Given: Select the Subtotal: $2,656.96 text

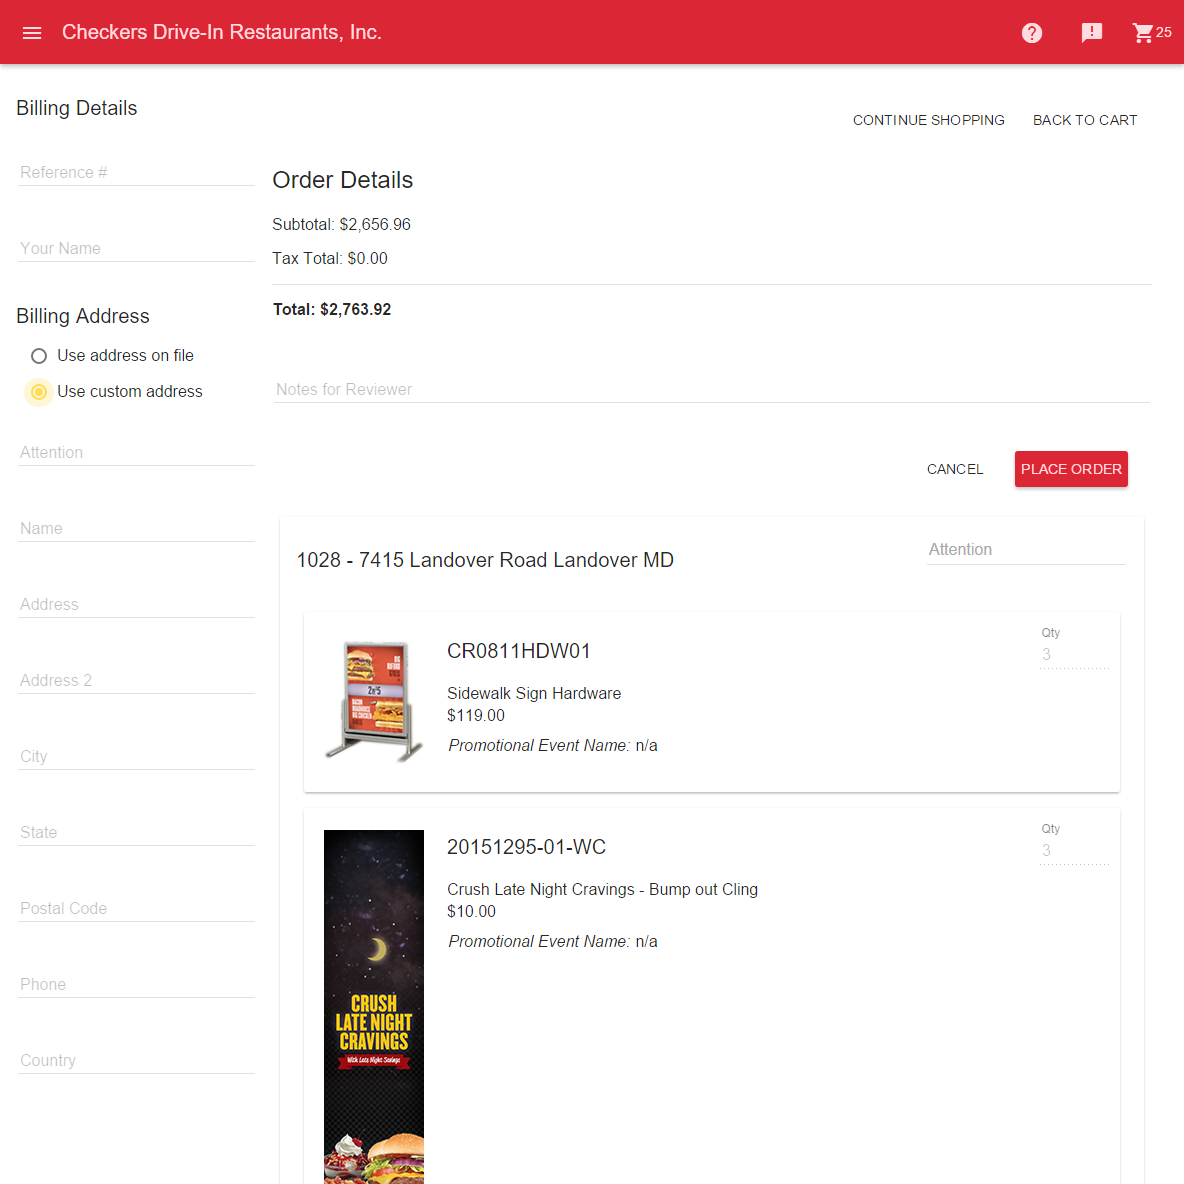Looking at the screenshot, I should [341, 225].
